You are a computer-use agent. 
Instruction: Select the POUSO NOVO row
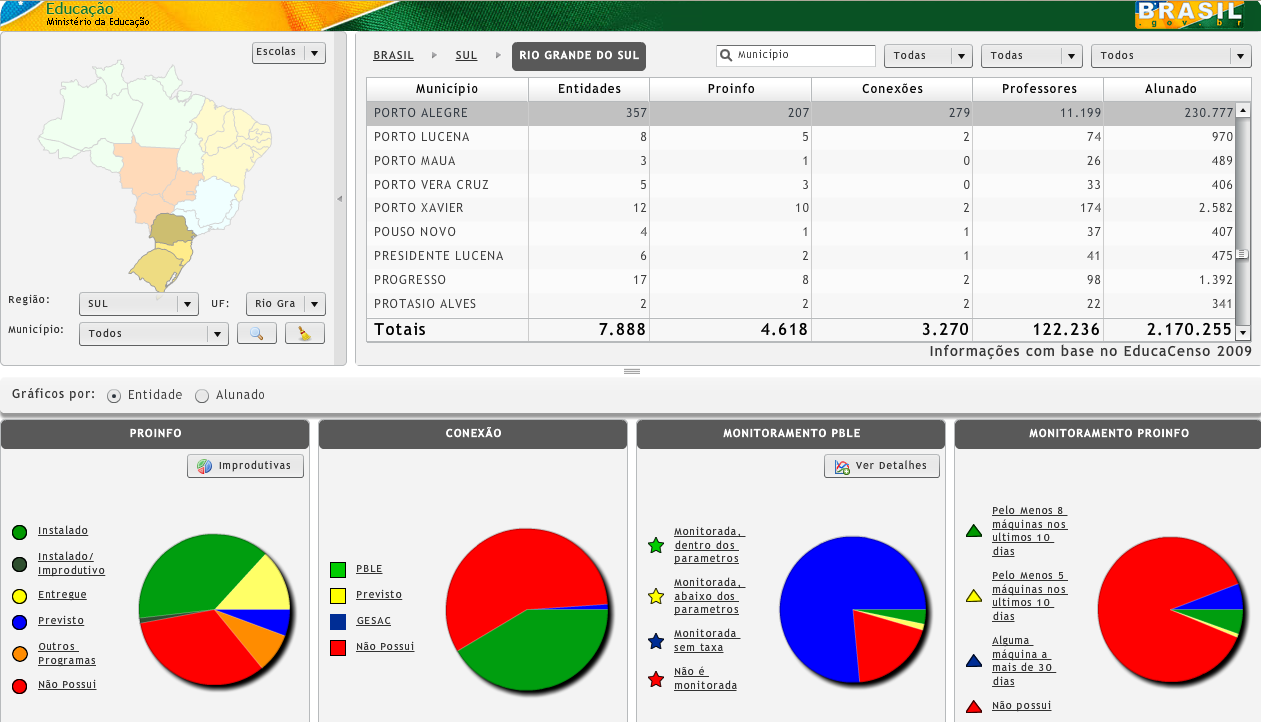(801, 232)
